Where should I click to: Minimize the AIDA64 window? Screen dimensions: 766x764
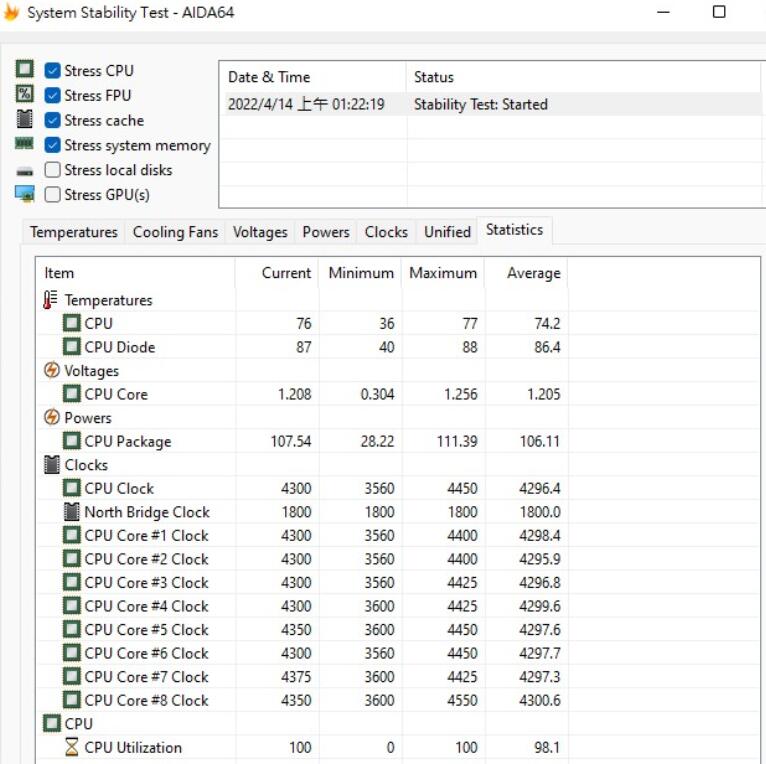pos(663,12)
